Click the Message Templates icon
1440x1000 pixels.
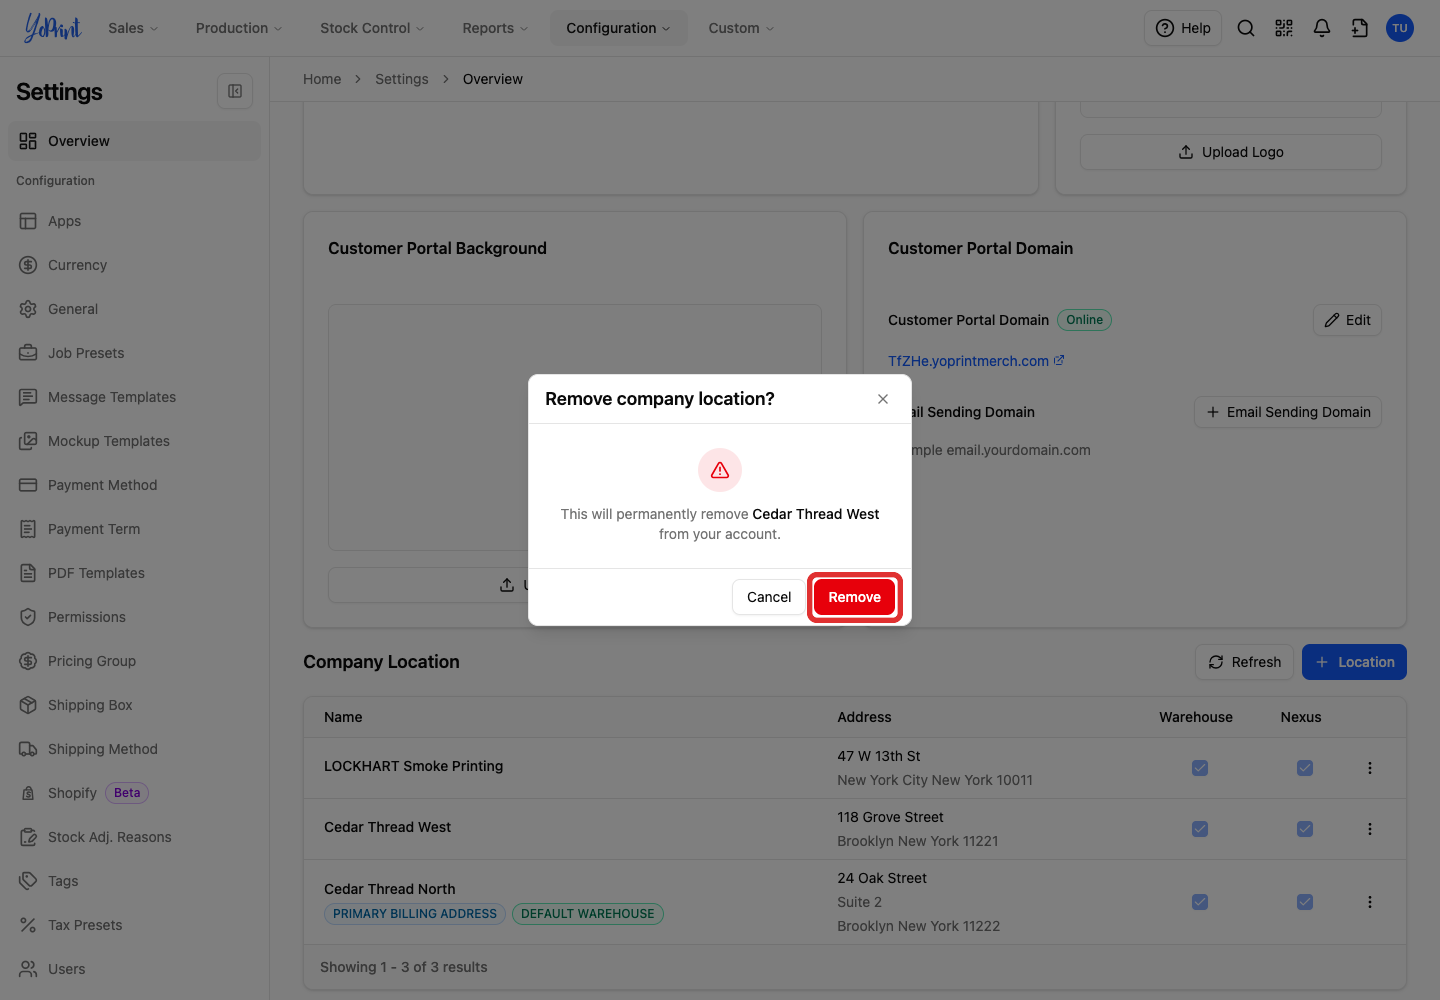28,397
